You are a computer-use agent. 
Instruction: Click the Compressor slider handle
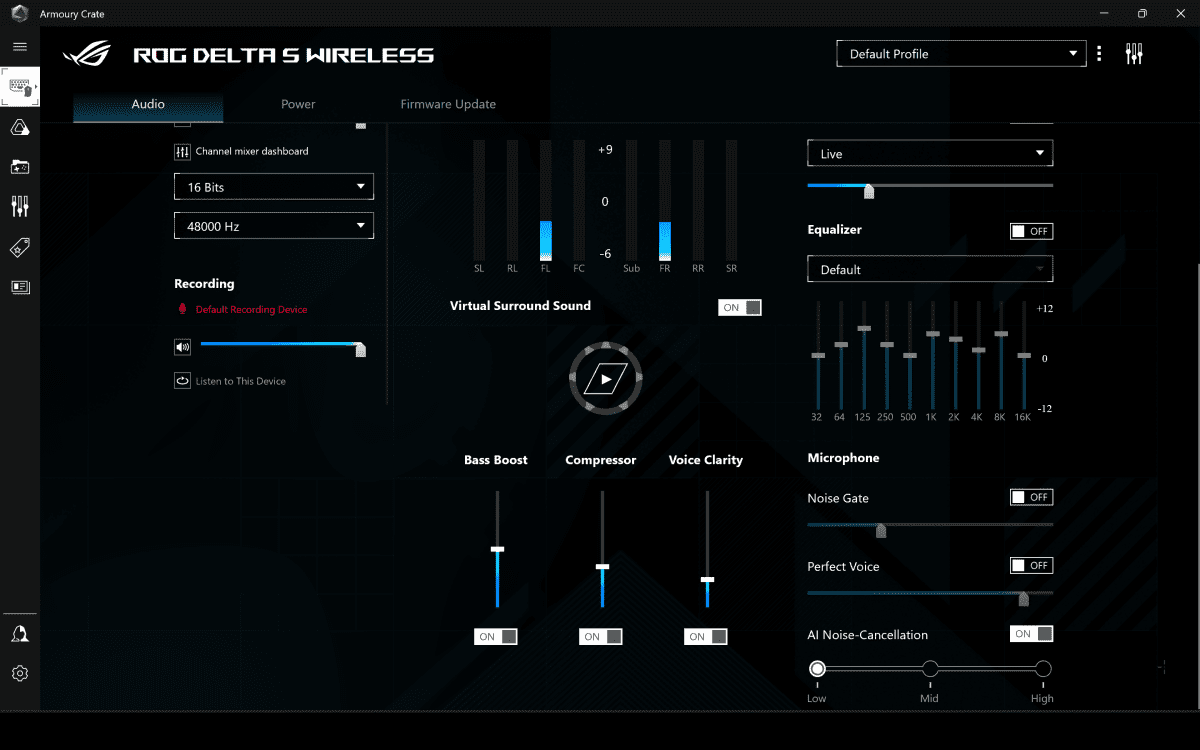(602, 567)
